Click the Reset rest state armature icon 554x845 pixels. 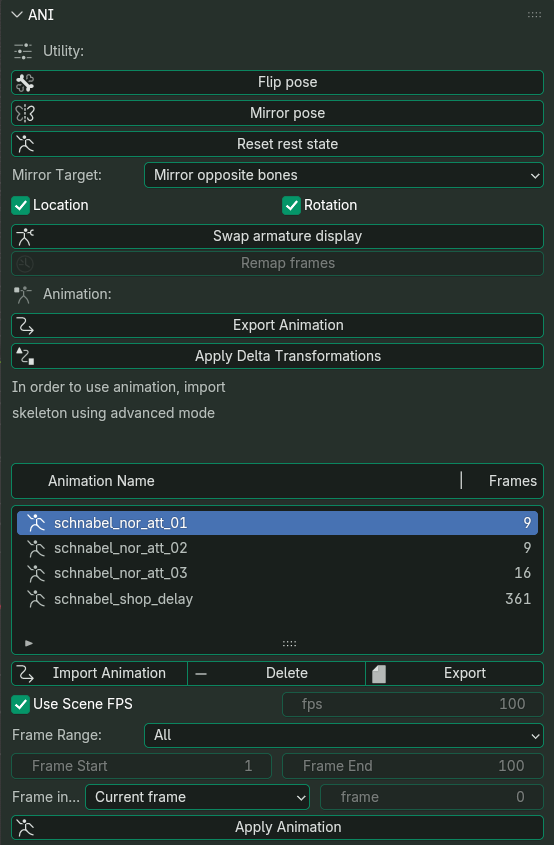click(x=25, y=144)
